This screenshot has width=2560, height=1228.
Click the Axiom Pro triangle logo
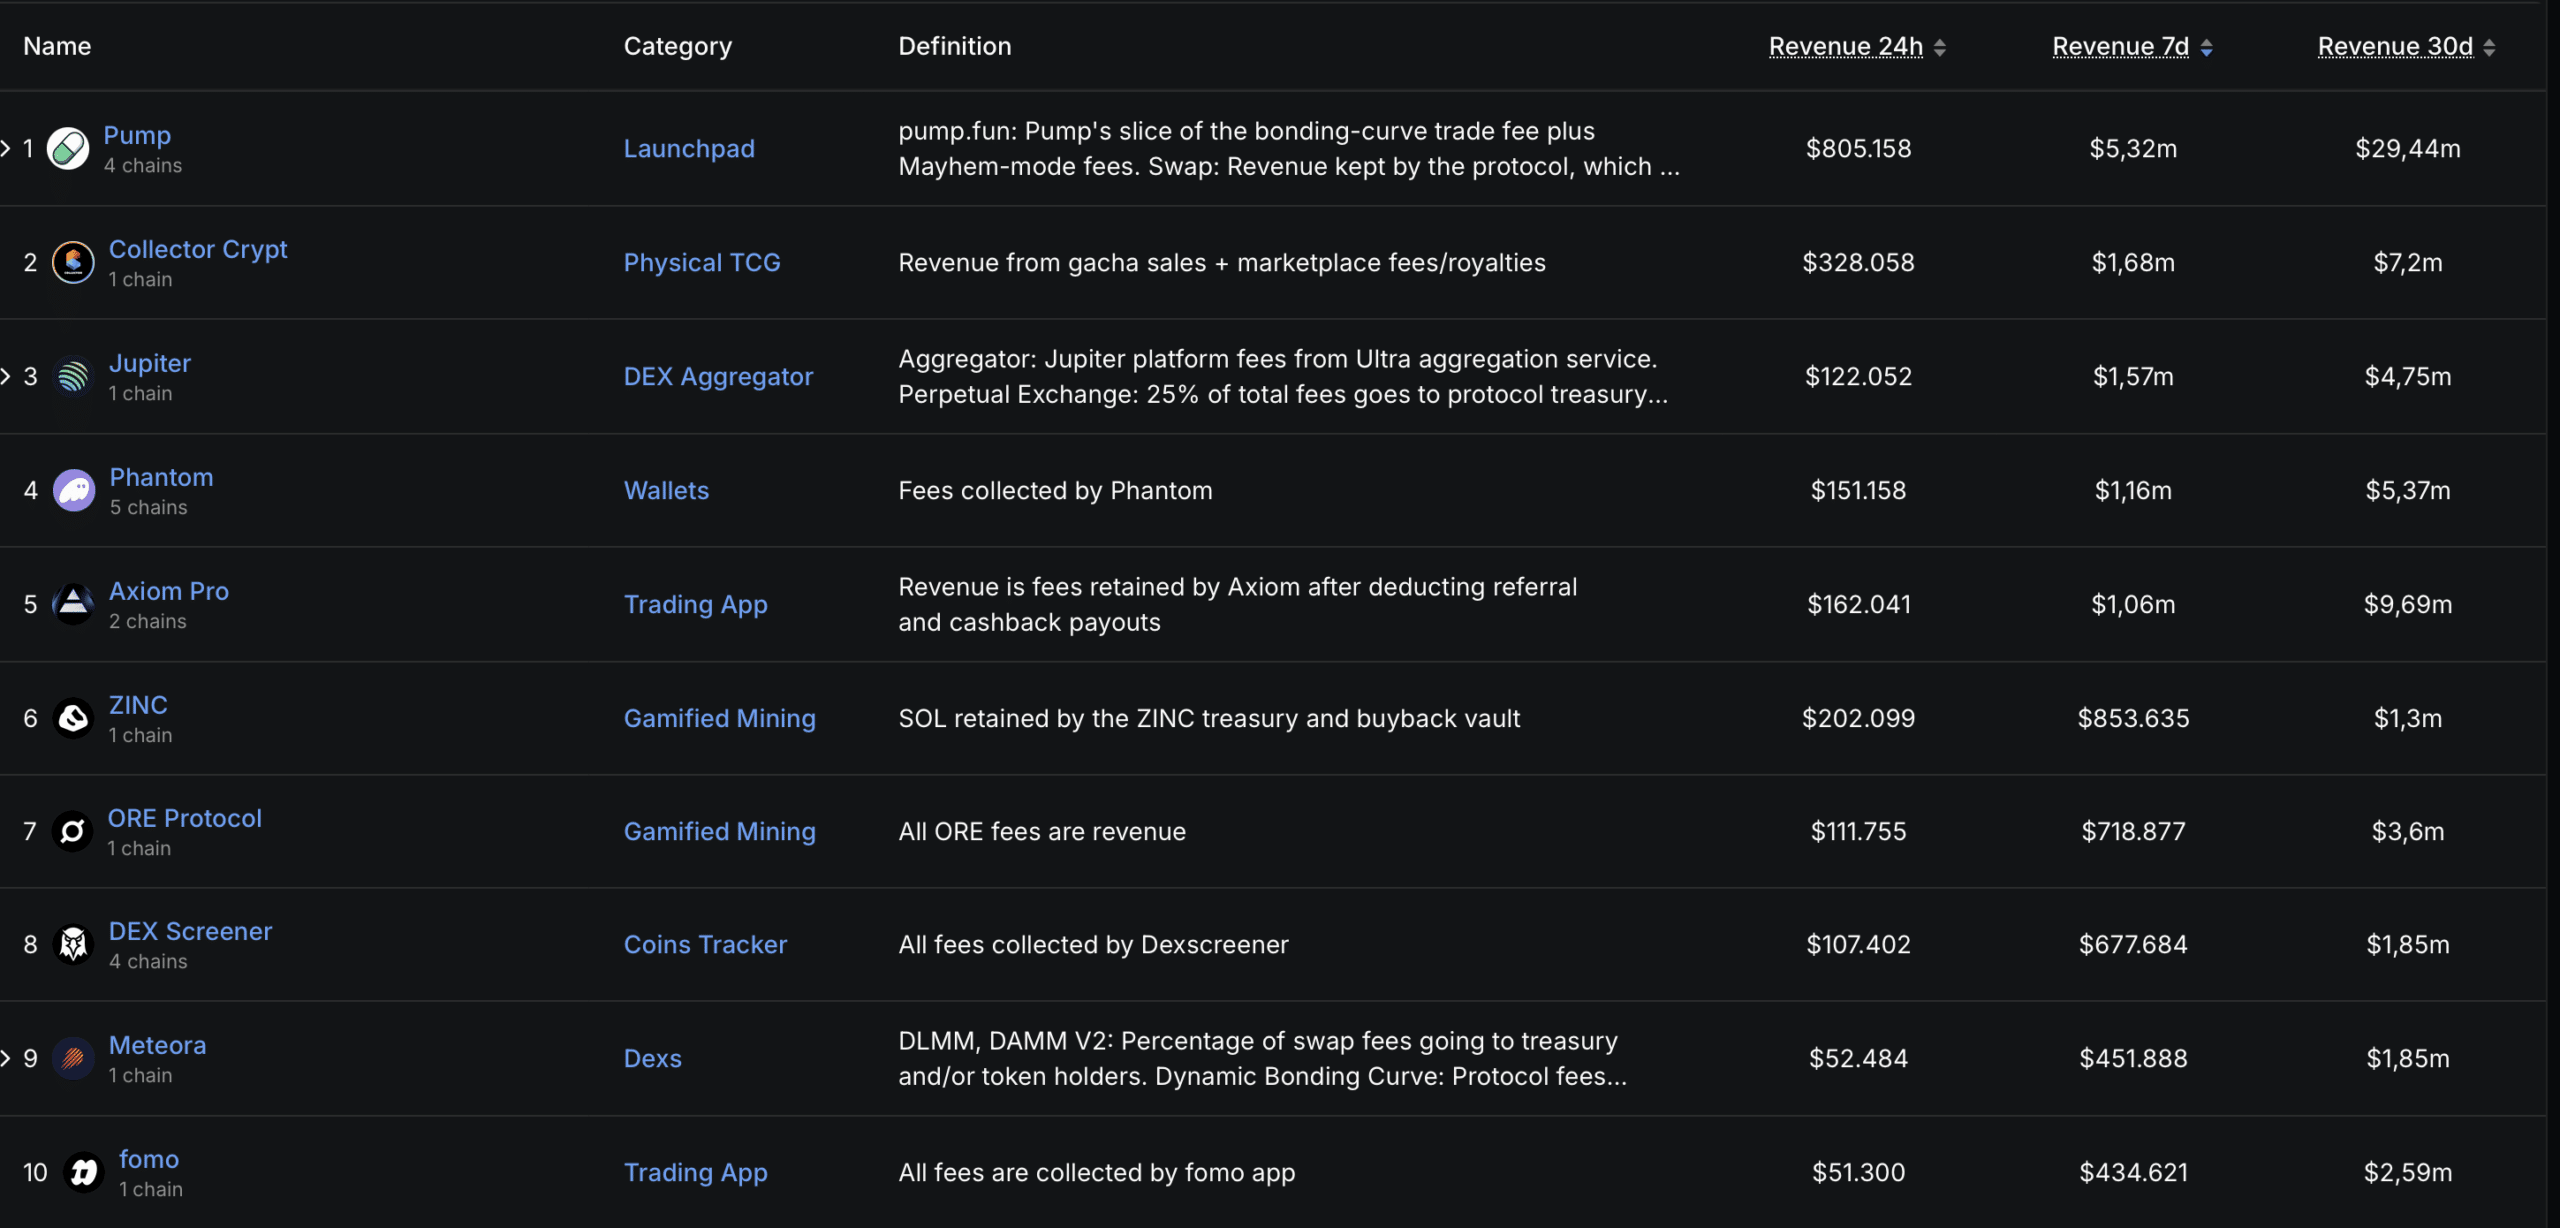[73, 605]
